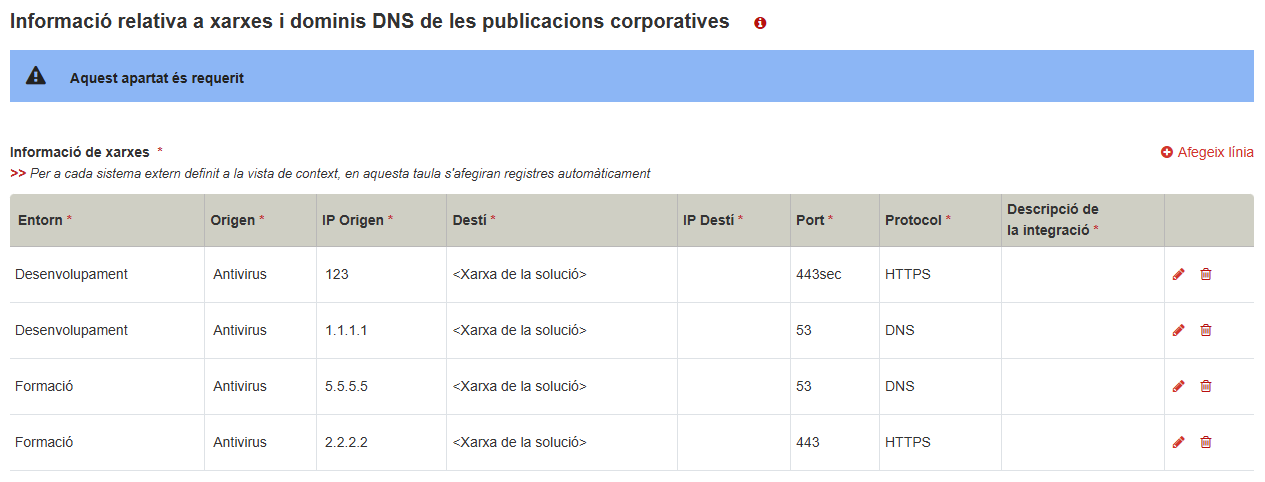The image size is (1265, 482).
Task: Click Formació in the 5.5.5.5 row
Action: (x=44, y=386)
